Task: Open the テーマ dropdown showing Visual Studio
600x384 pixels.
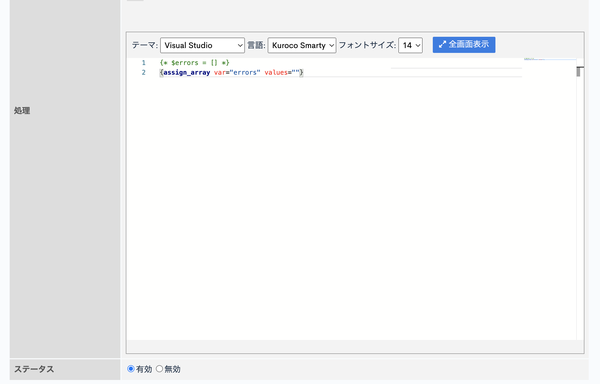Action: pyautogui.click(x=202, y=45)
